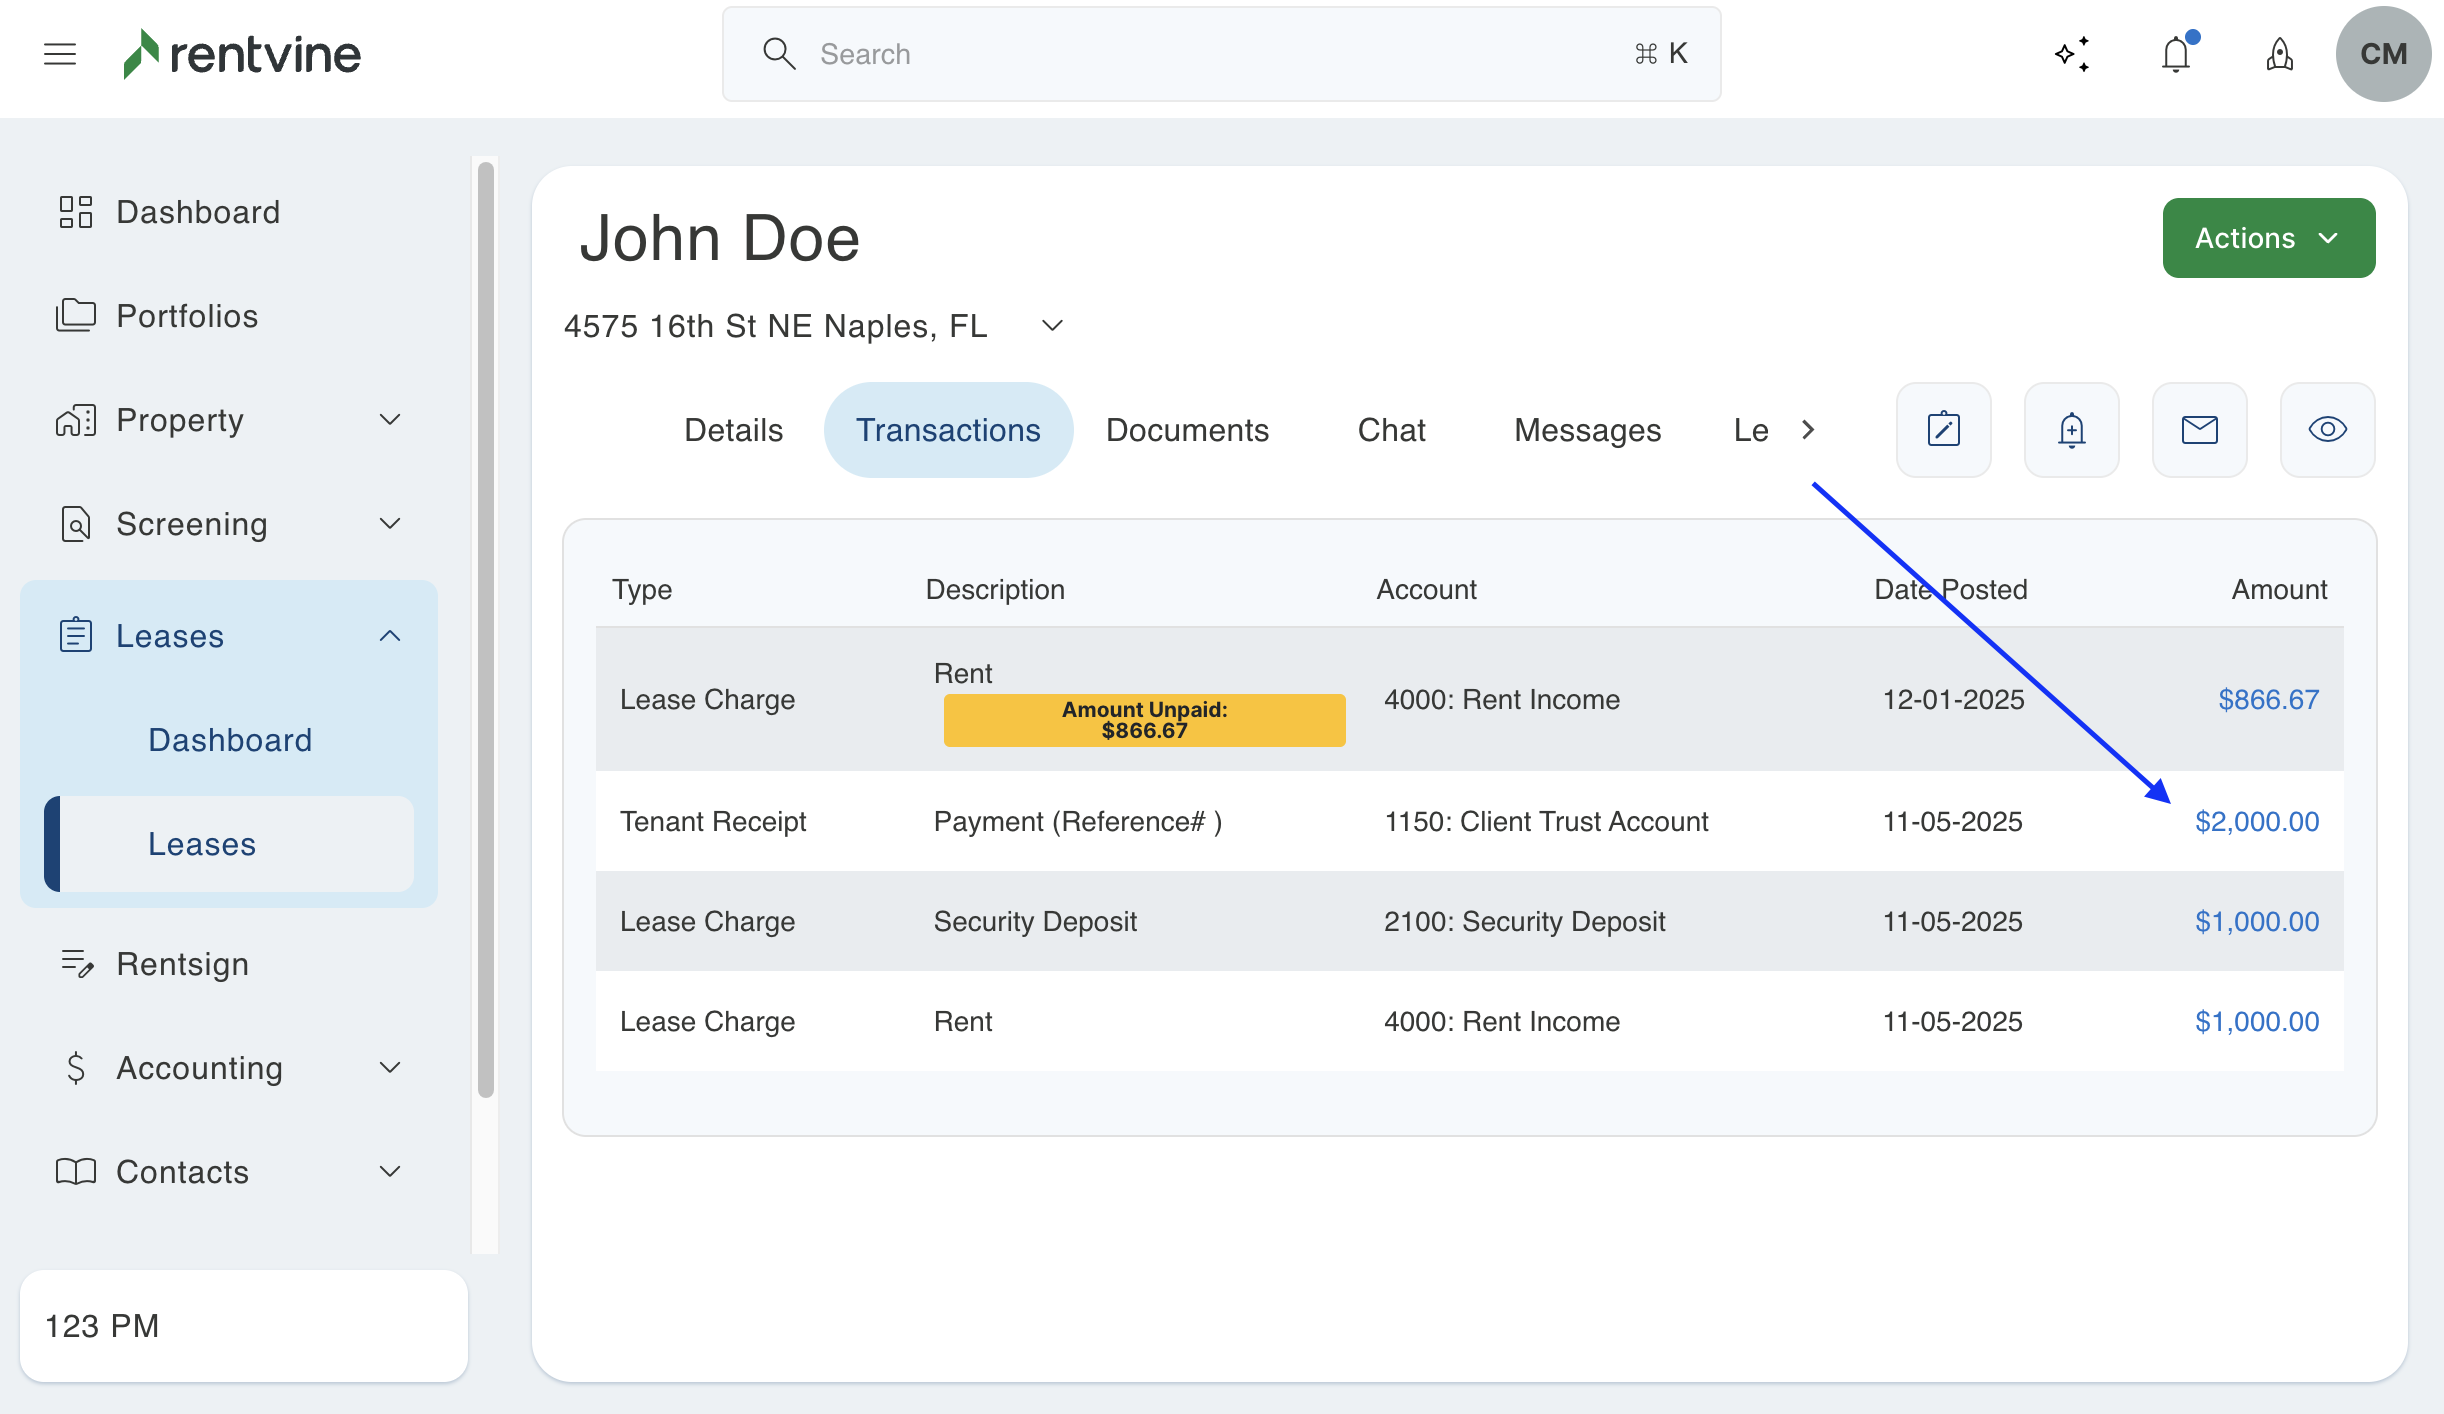This screenshot has height=1414, width=2444.
Task: Expand the Property sidebar menu
Action: coord(390,420)
